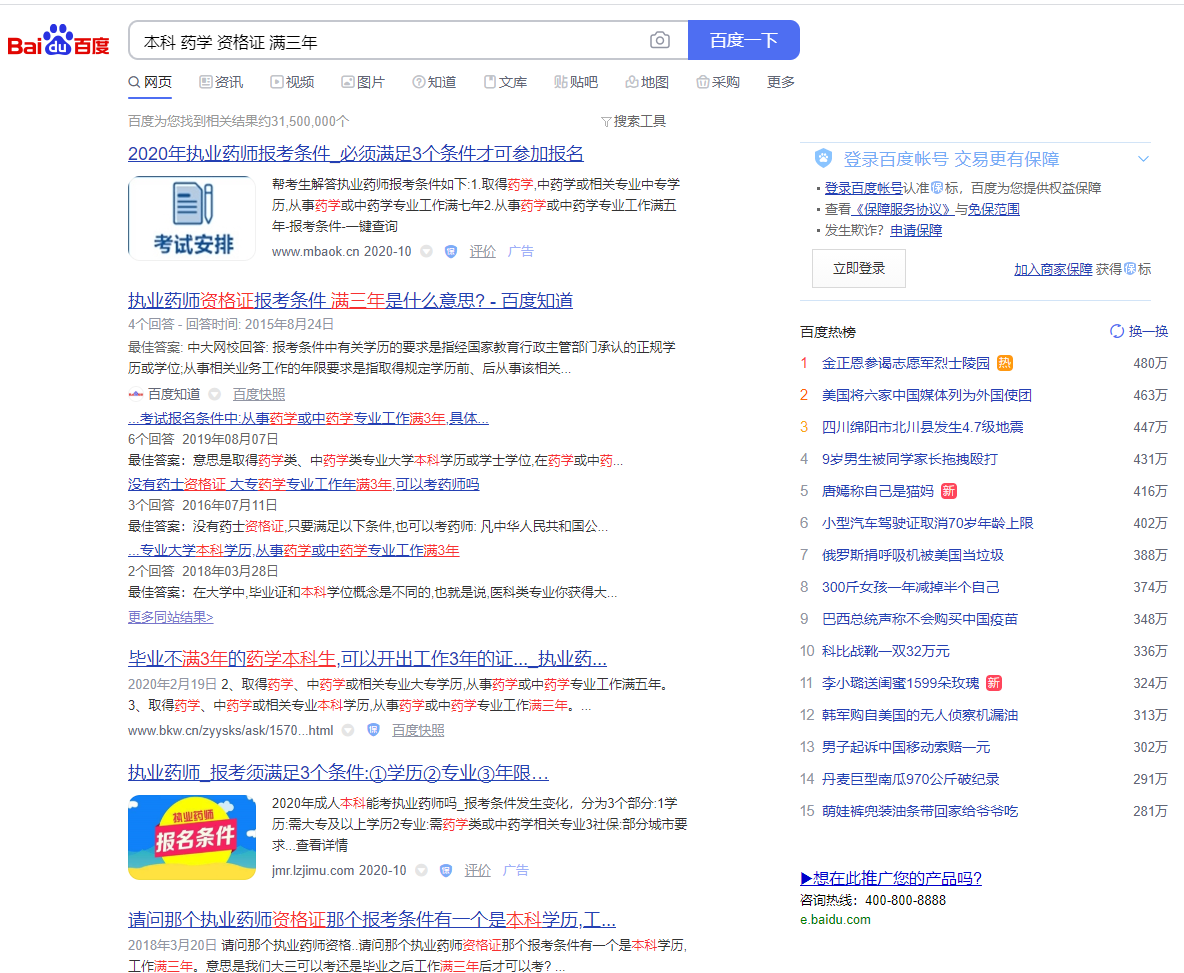1184x973 pixels.
Task: Open 执业药师_报考须满足3个条件 result
Action: pyautogui.click(x=338, y=773)
